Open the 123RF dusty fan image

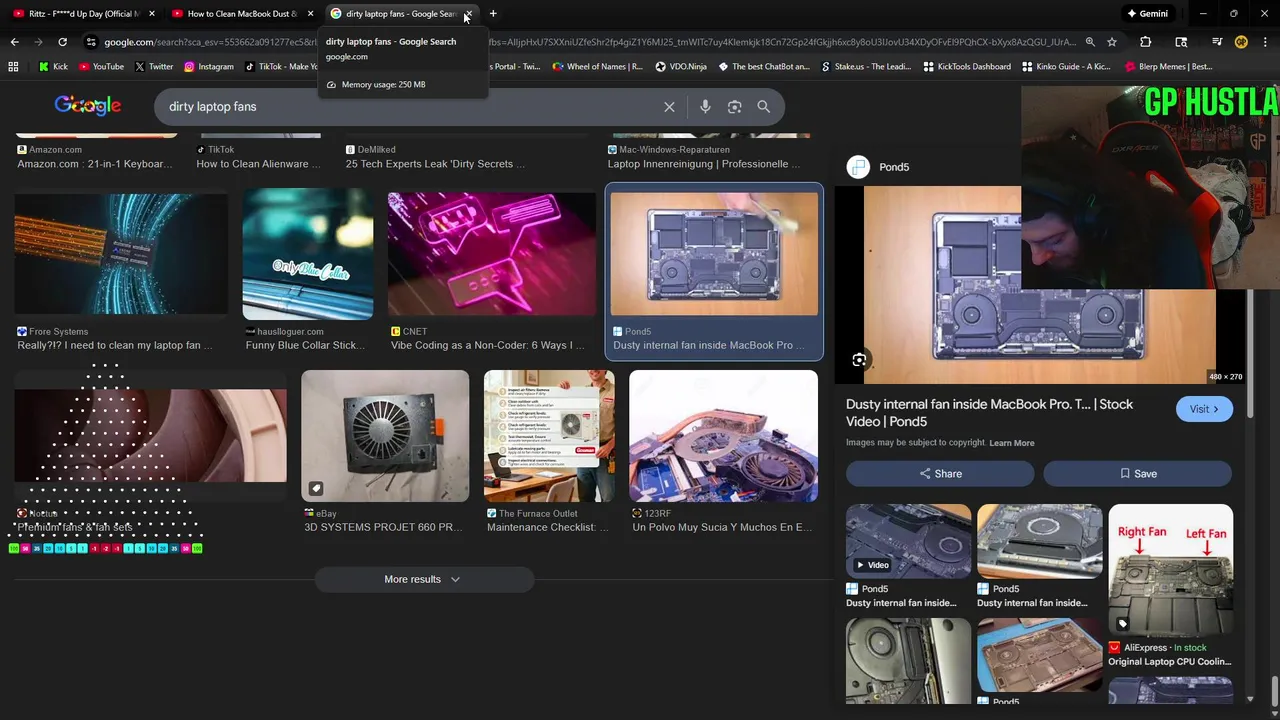[x=723, y=436]
